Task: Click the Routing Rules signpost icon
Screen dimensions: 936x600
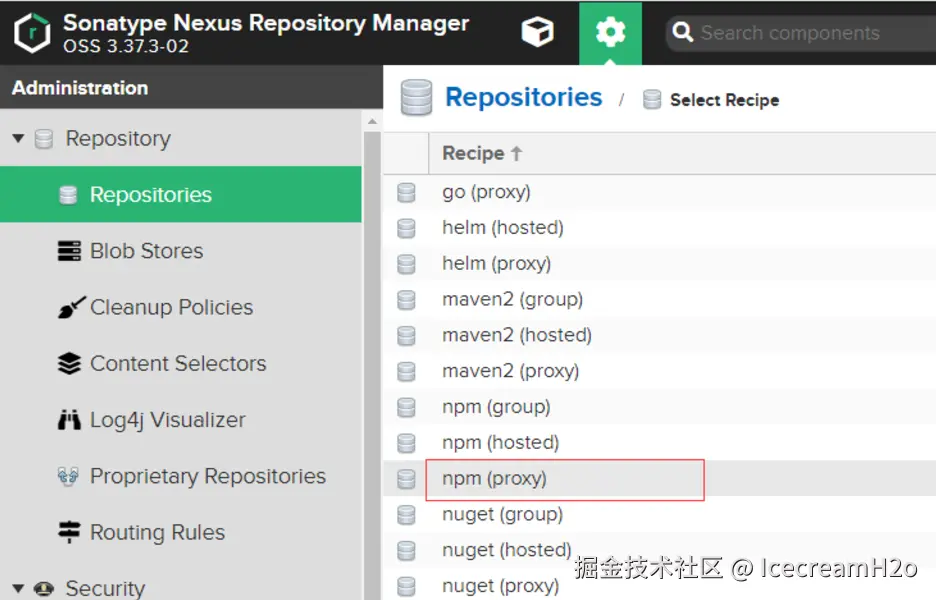Action: [69, 532]
